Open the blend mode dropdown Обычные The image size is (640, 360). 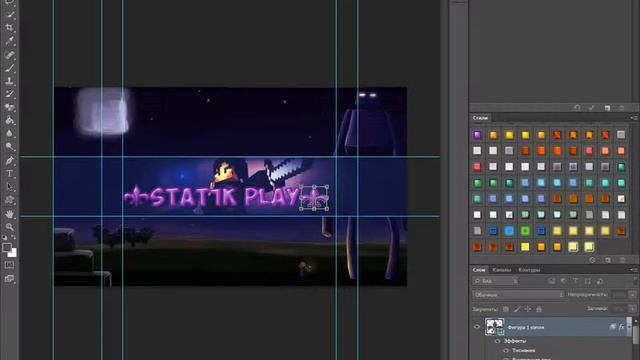[x=518, y=294]
